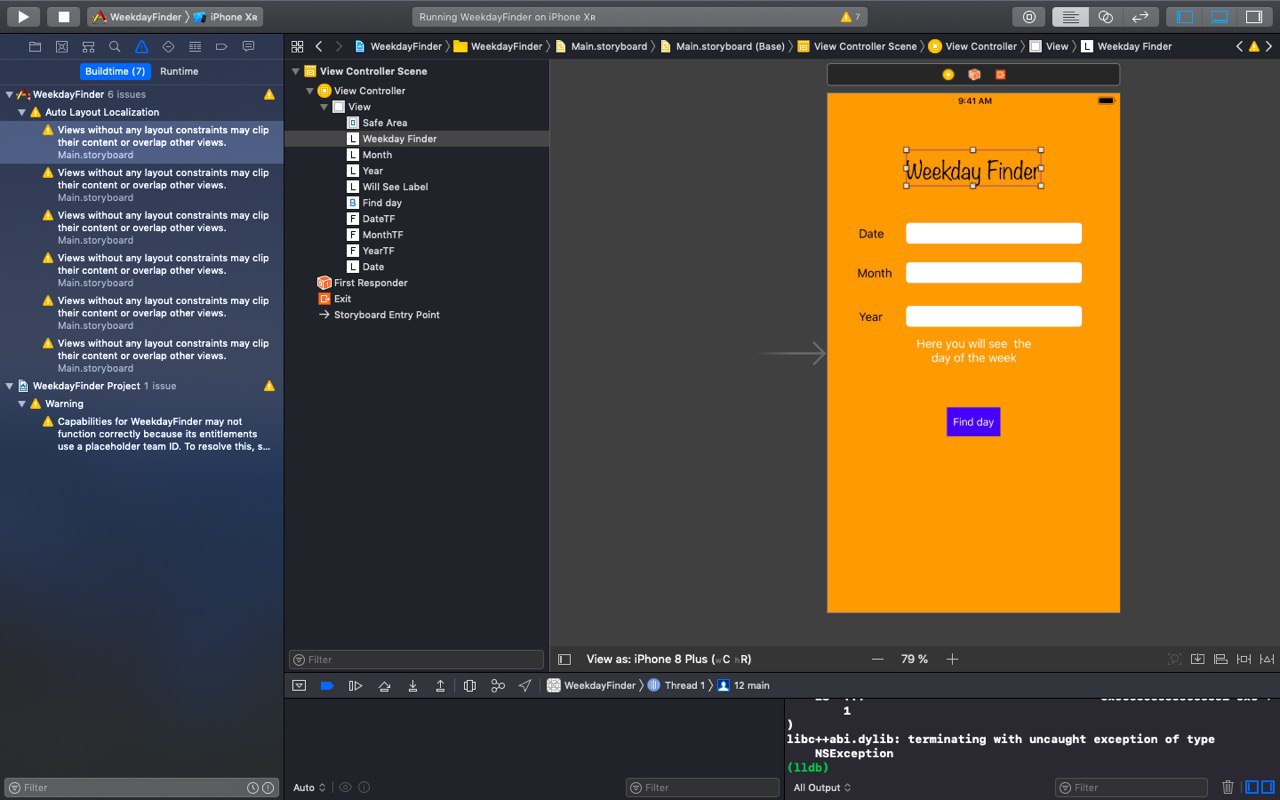Collapse the WeekdayFinder 6 issues group
Image resolution: width=1280 pixels, height=800 pixels.
tap(9, 94)
